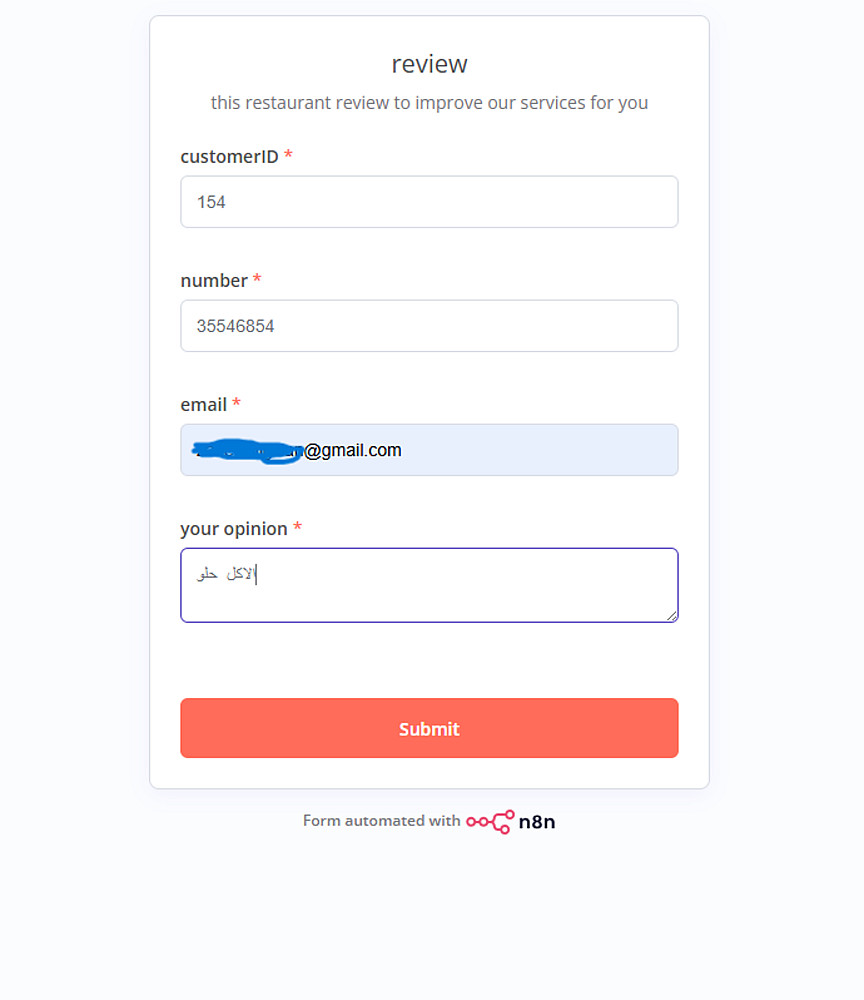Click the customerID label
The width and height of the screenshot is (864, 1000).
point(230,156)
